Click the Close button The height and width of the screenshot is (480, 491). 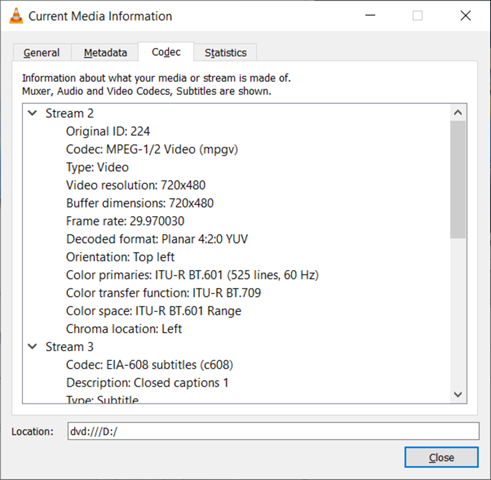coord(441,457)
